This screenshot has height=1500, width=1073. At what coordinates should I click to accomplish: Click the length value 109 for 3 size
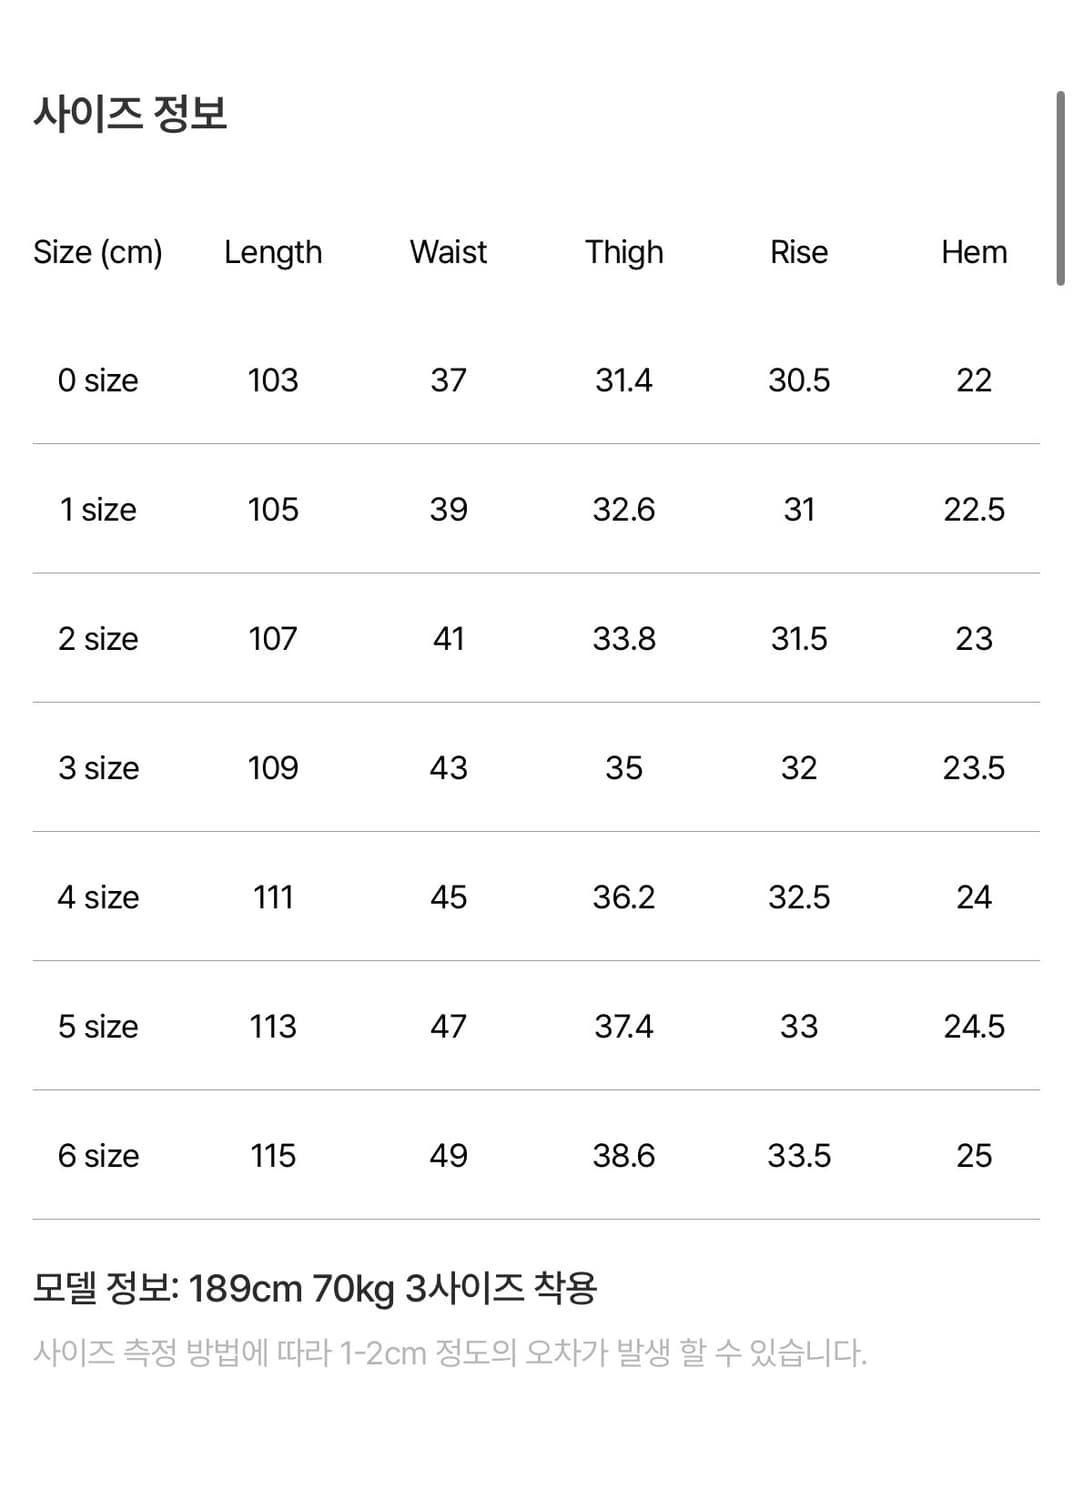coord(273,768)
